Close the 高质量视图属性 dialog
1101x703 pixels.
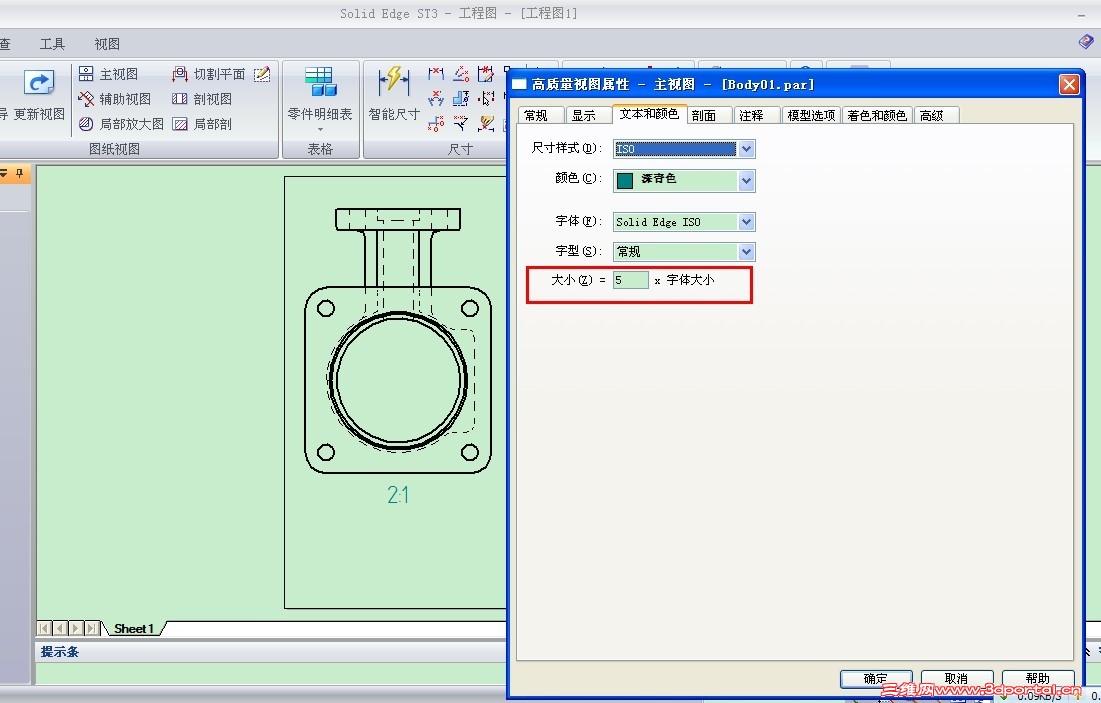(x=1069, y=85)
